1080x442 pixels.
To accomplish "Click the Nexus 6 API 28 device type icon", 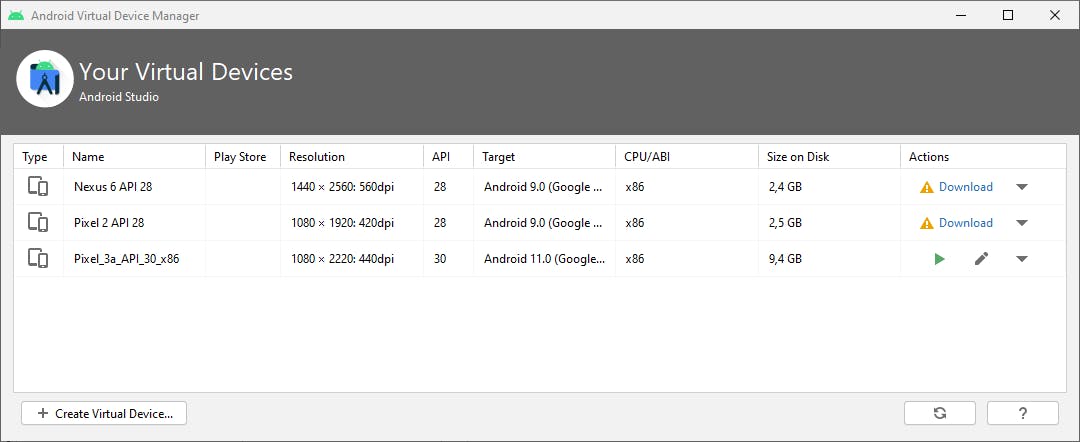I will pyautogui.click(x=38, y=187).
